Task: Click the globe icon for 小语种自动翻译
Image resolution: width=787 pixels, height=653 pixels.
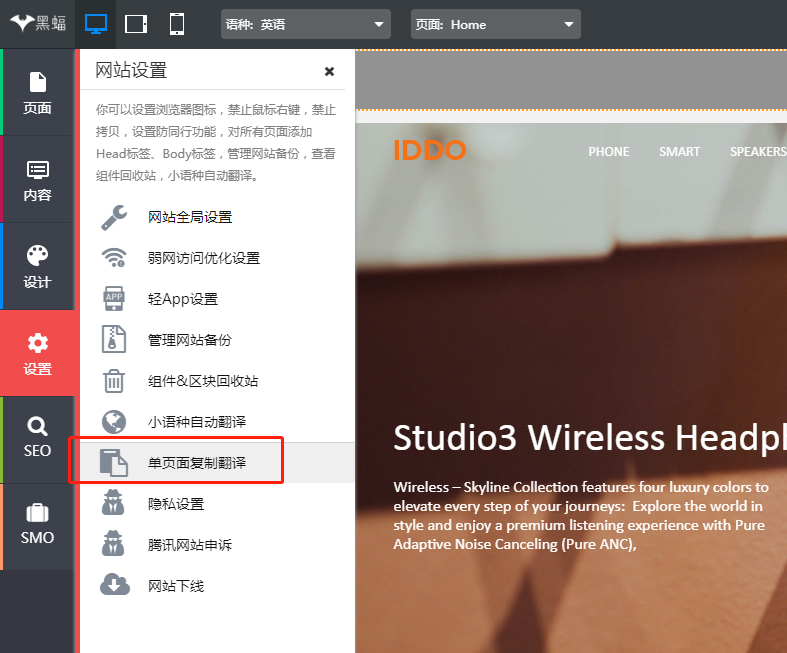Action: [115, 422]
